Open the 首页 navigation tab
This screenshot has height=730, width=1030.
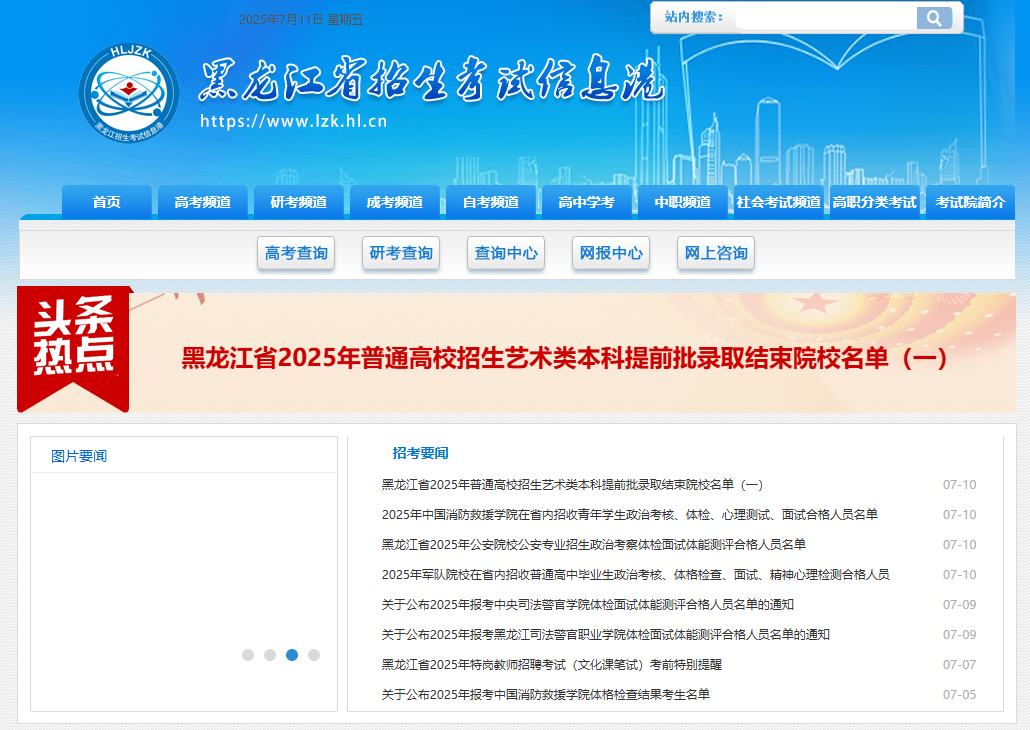coord(107,202)
